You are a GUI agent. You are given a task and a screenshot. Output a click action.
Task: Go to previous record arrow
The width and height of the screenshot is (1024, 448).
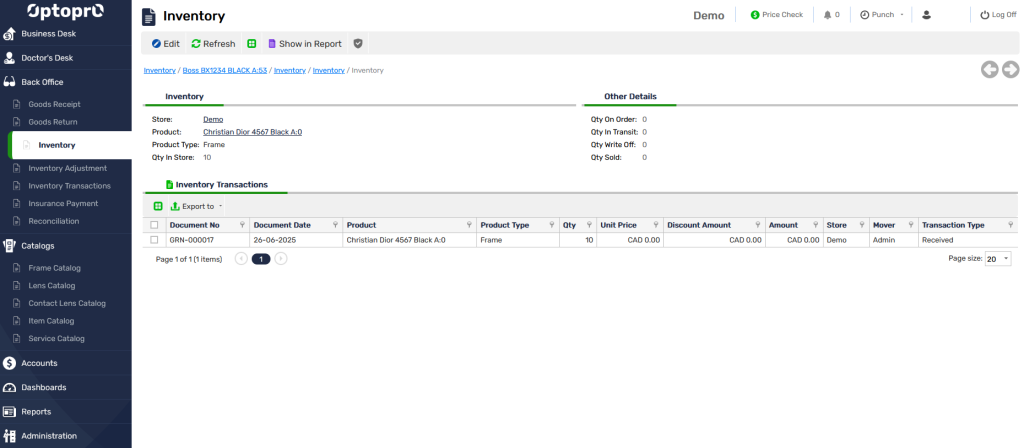[989, 69]
